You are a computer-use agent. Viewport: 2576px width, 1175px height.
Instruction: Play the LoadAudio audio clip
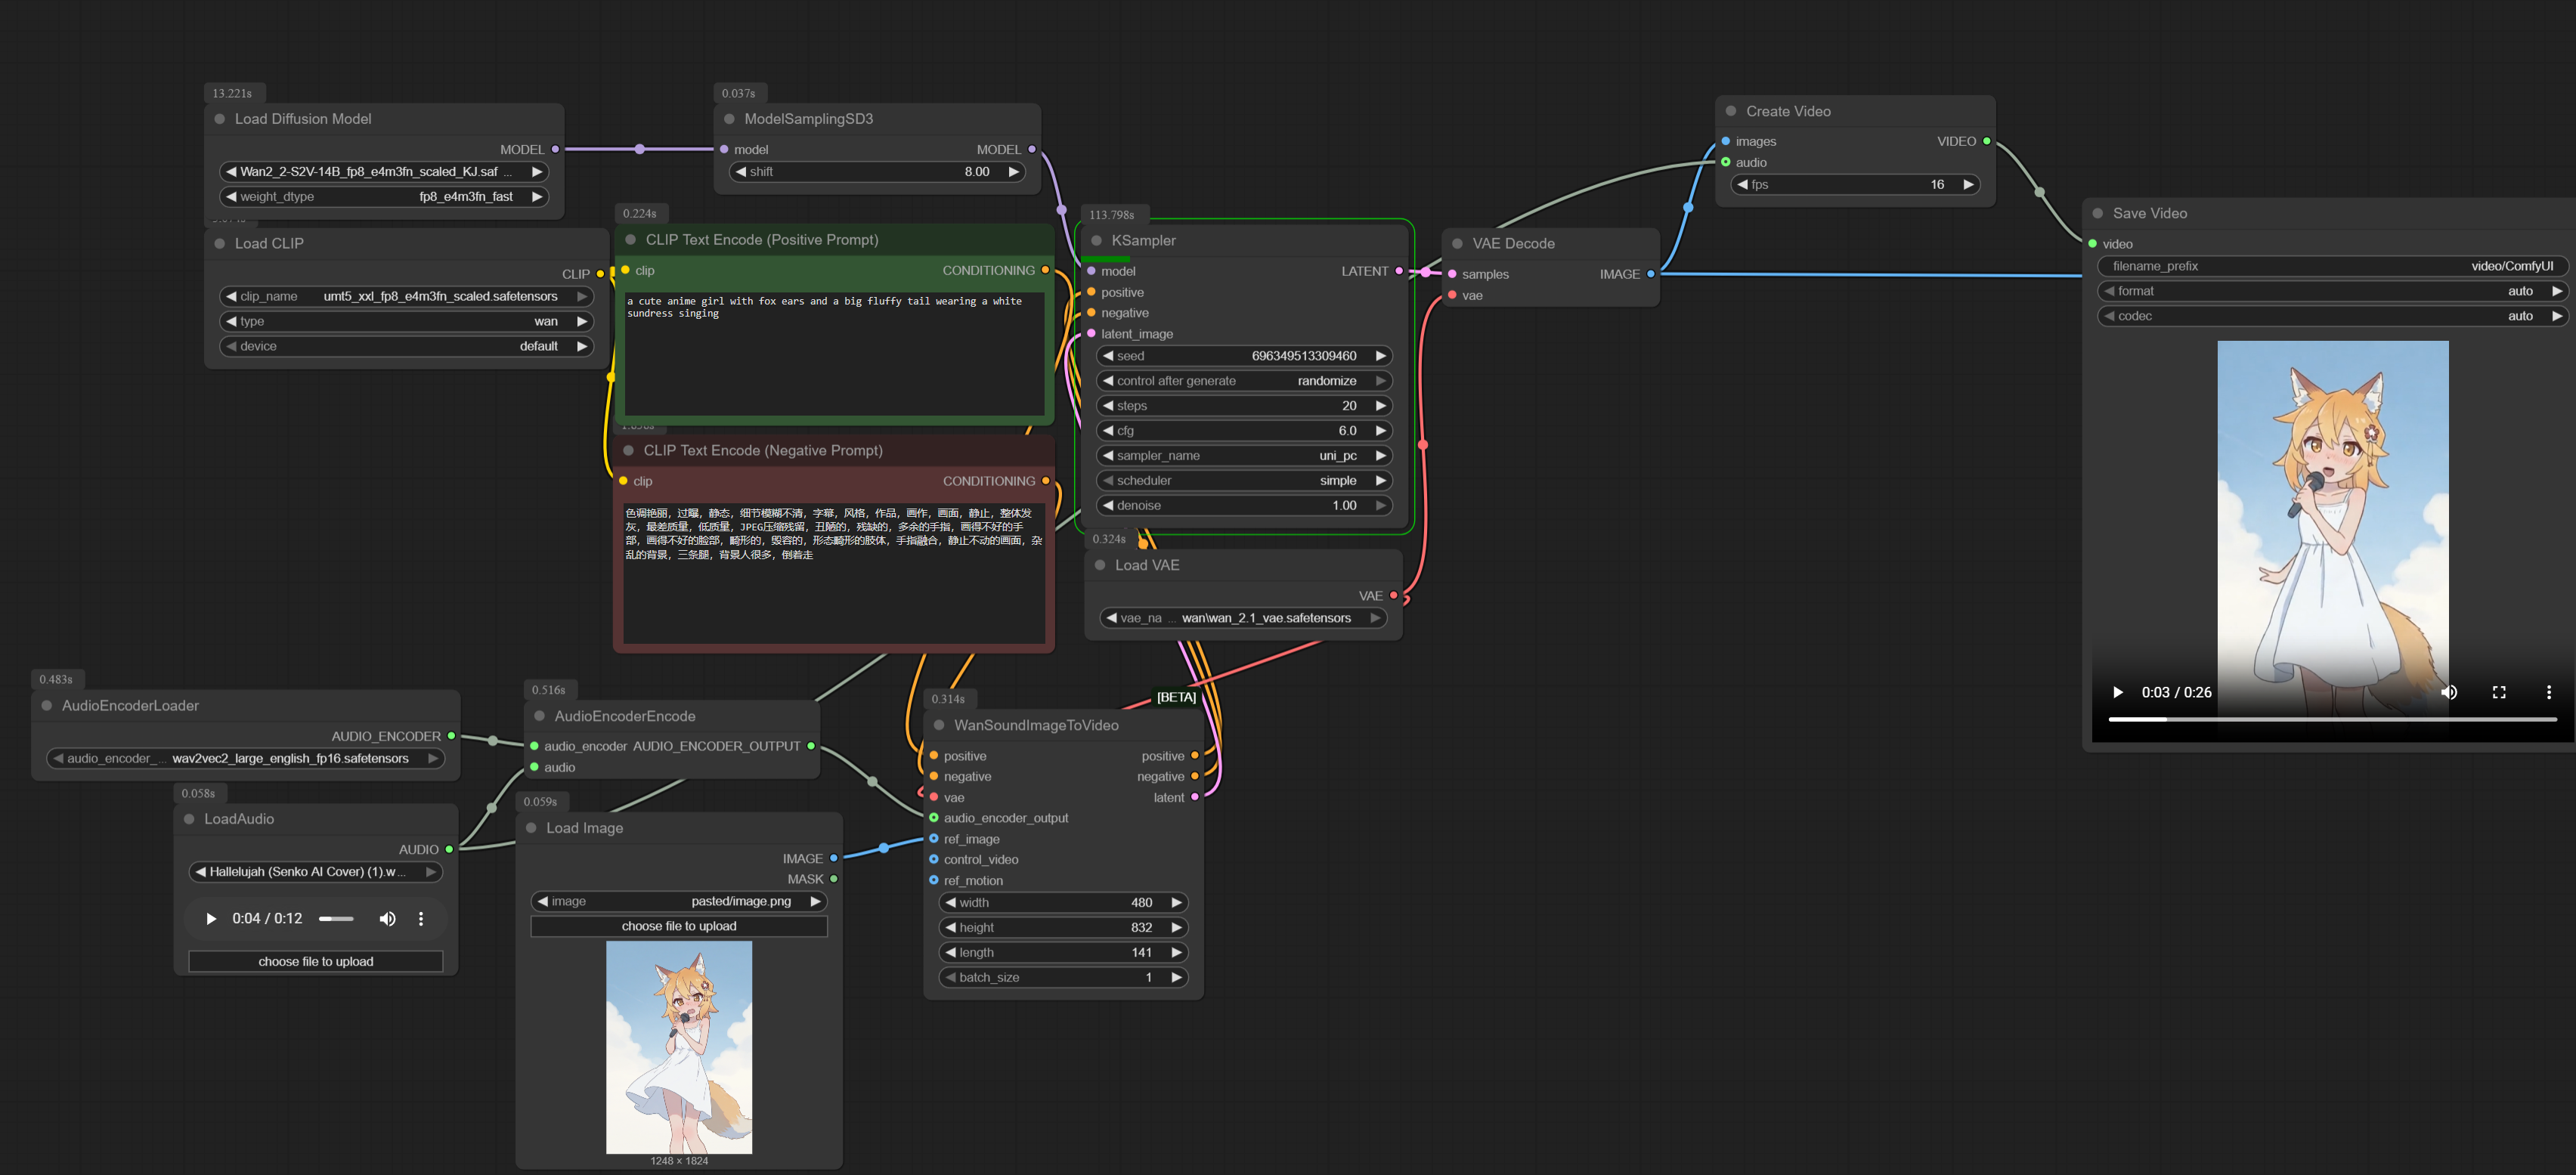(211, 919)
